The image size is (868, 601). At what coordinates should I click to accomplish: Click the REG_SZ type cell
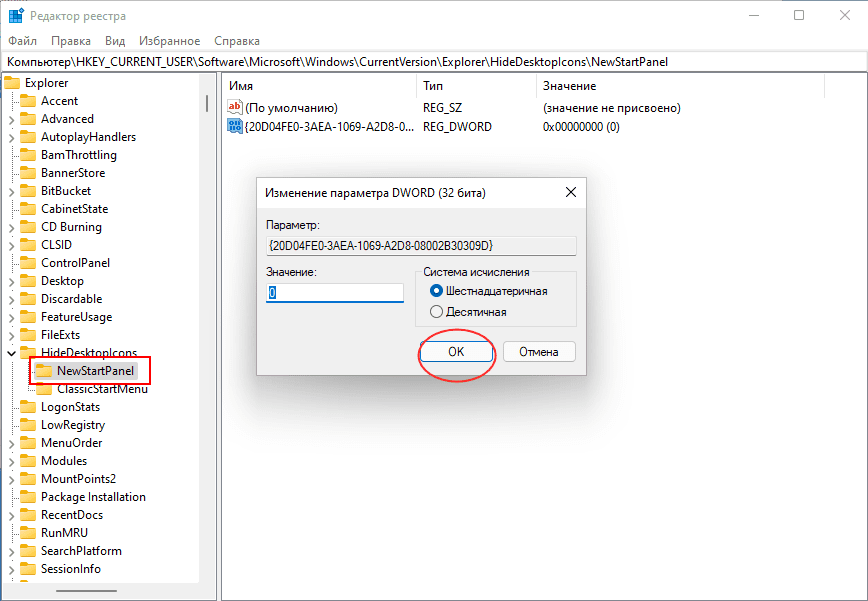click(442, 108)
